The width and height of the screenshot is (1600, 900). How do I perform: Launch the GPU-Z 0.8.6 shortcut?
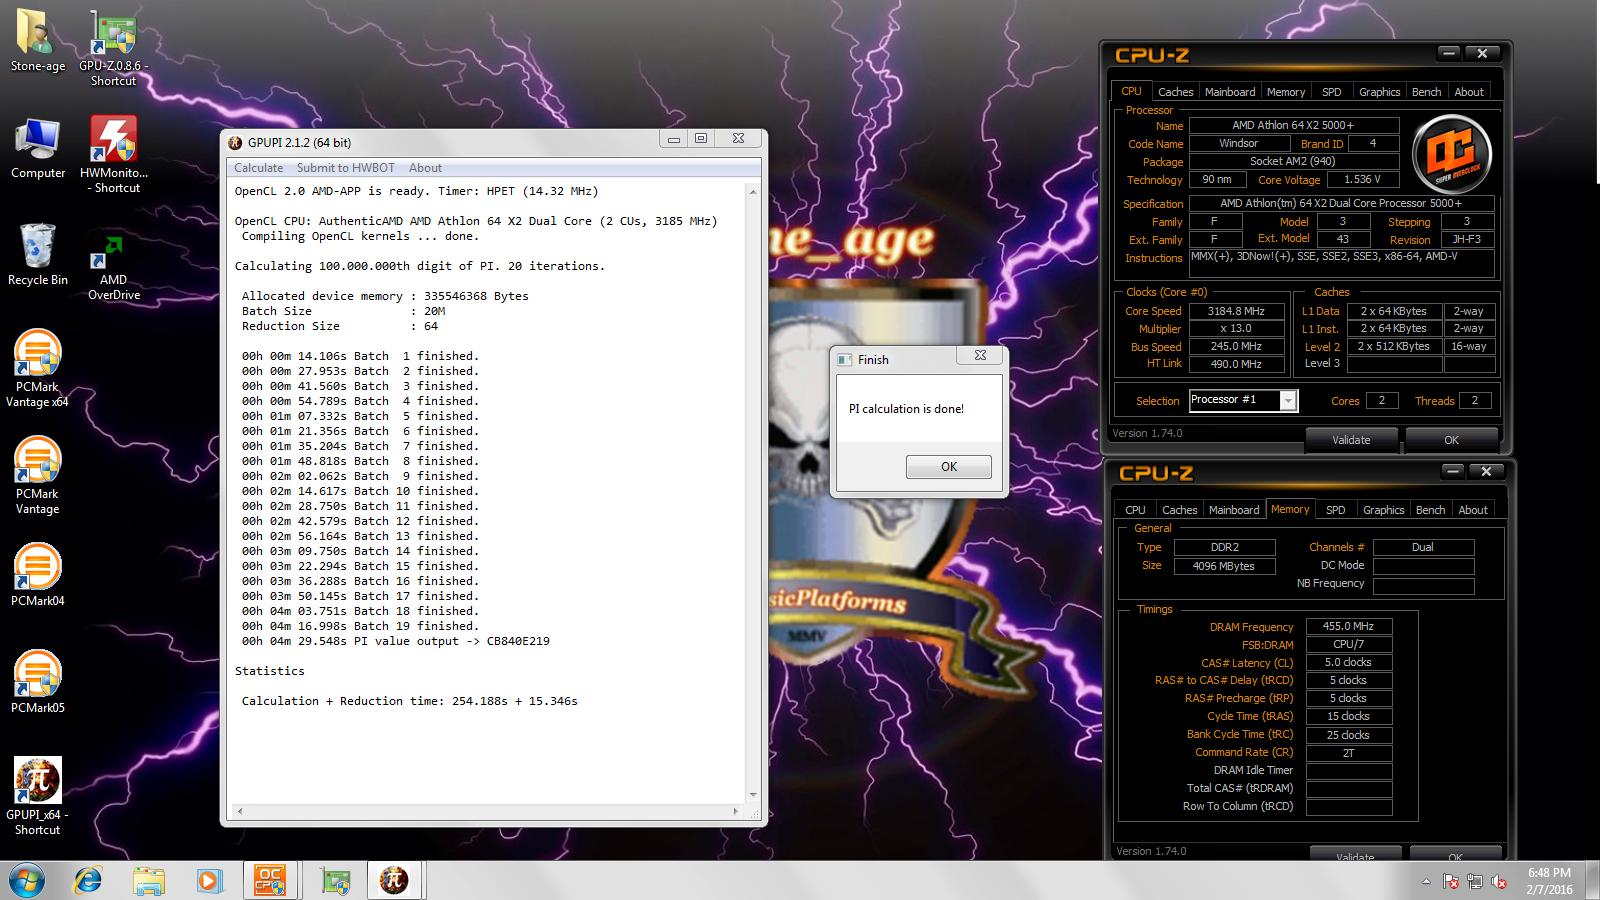coord(113,48)
